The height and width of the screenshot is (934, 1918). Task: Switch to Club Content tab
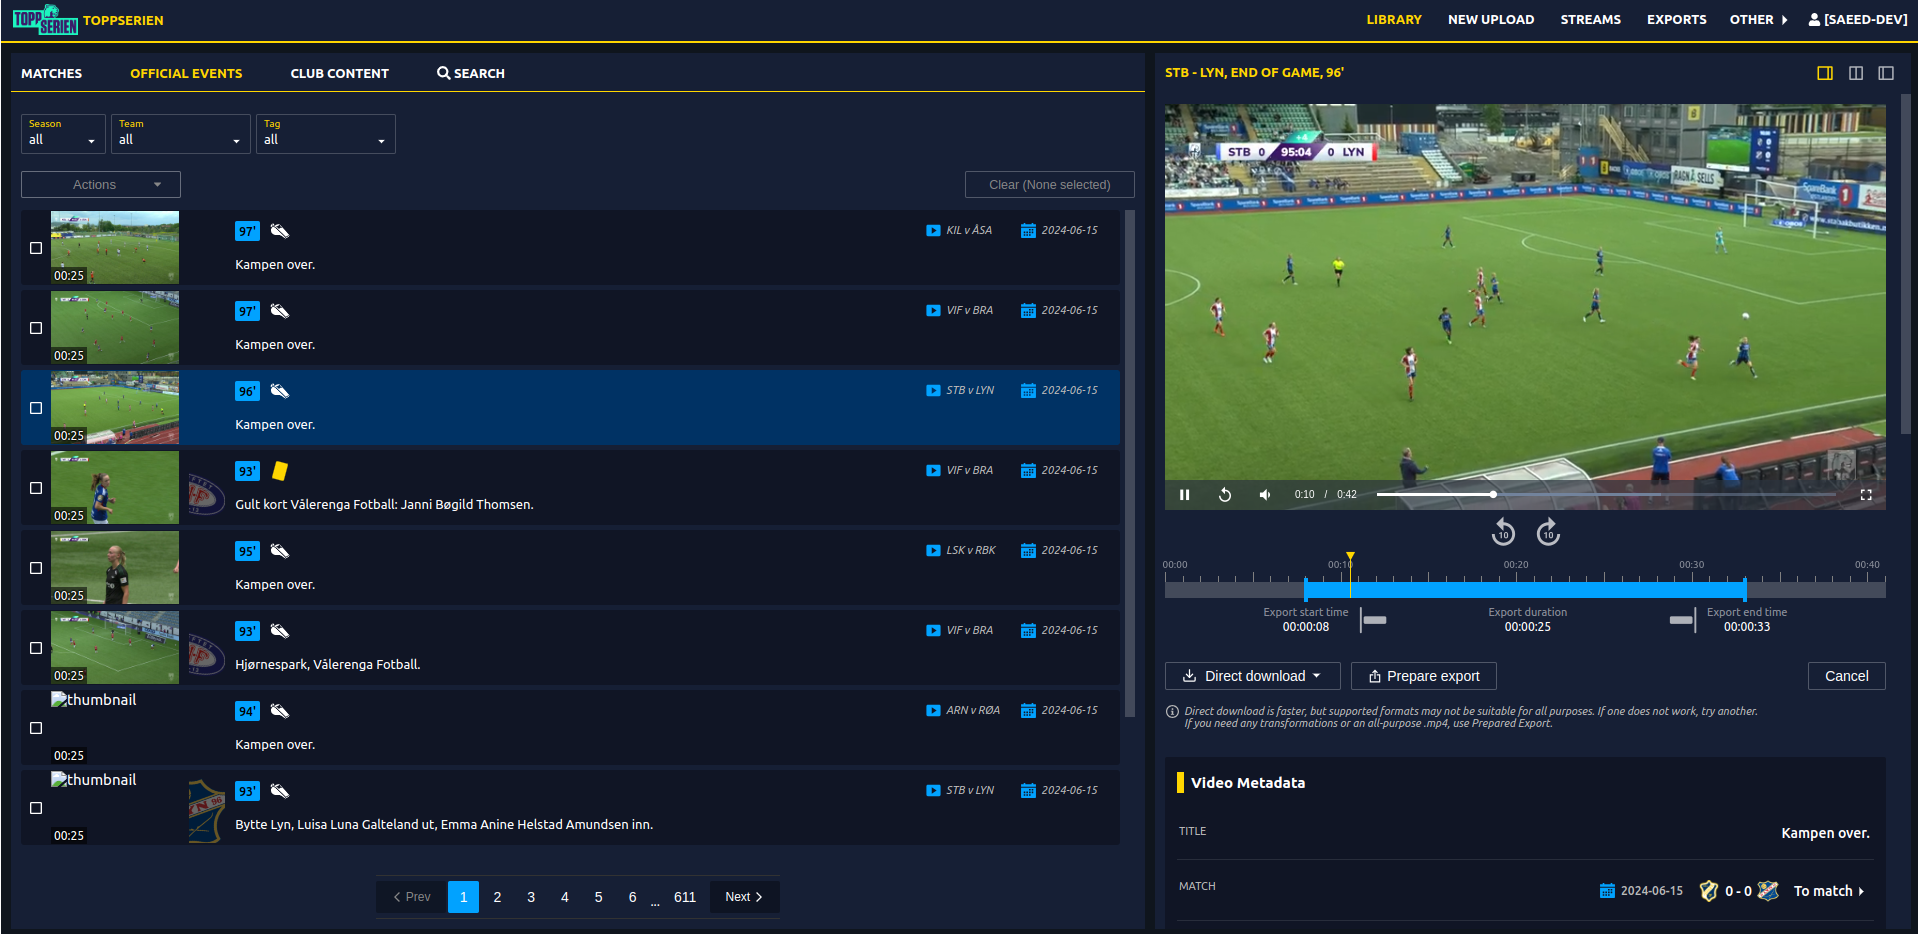(x=339, y=73)
